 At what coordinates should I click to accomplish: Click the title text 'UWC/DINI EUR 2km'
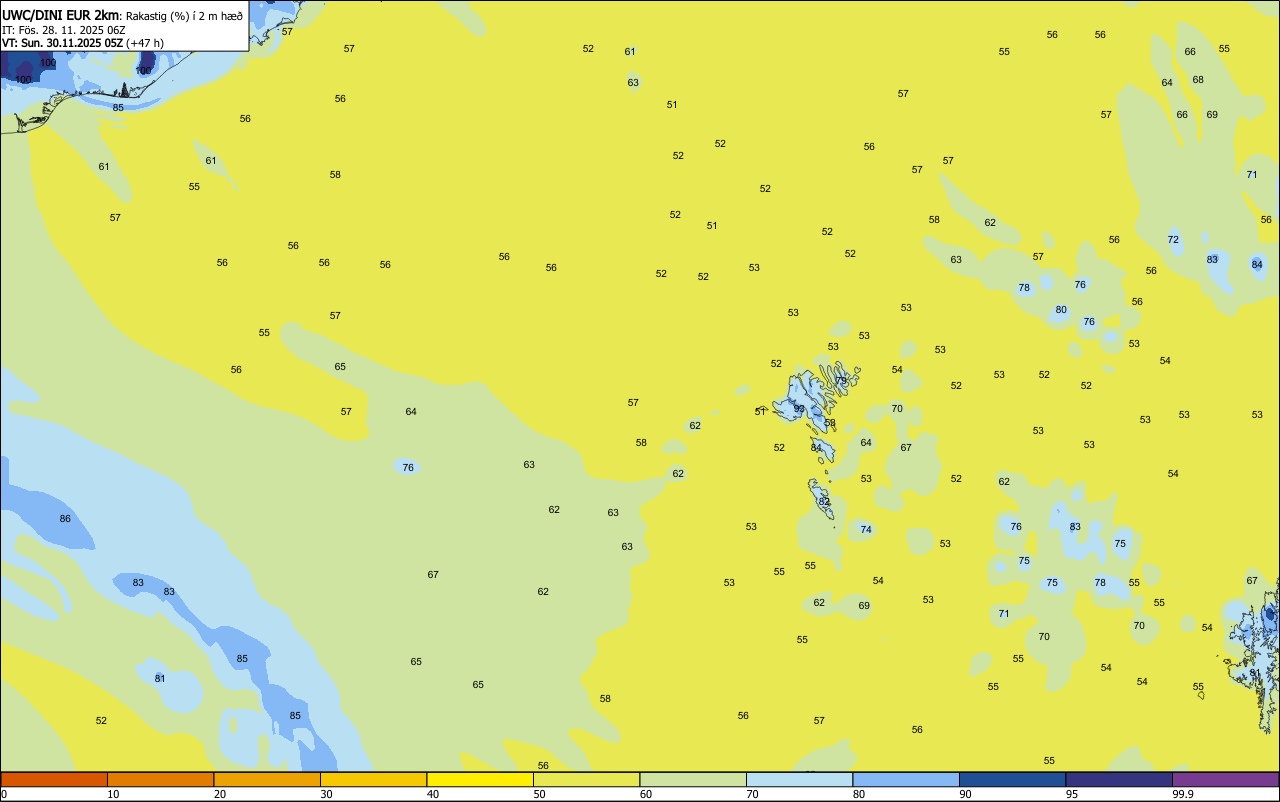[61, 15]
